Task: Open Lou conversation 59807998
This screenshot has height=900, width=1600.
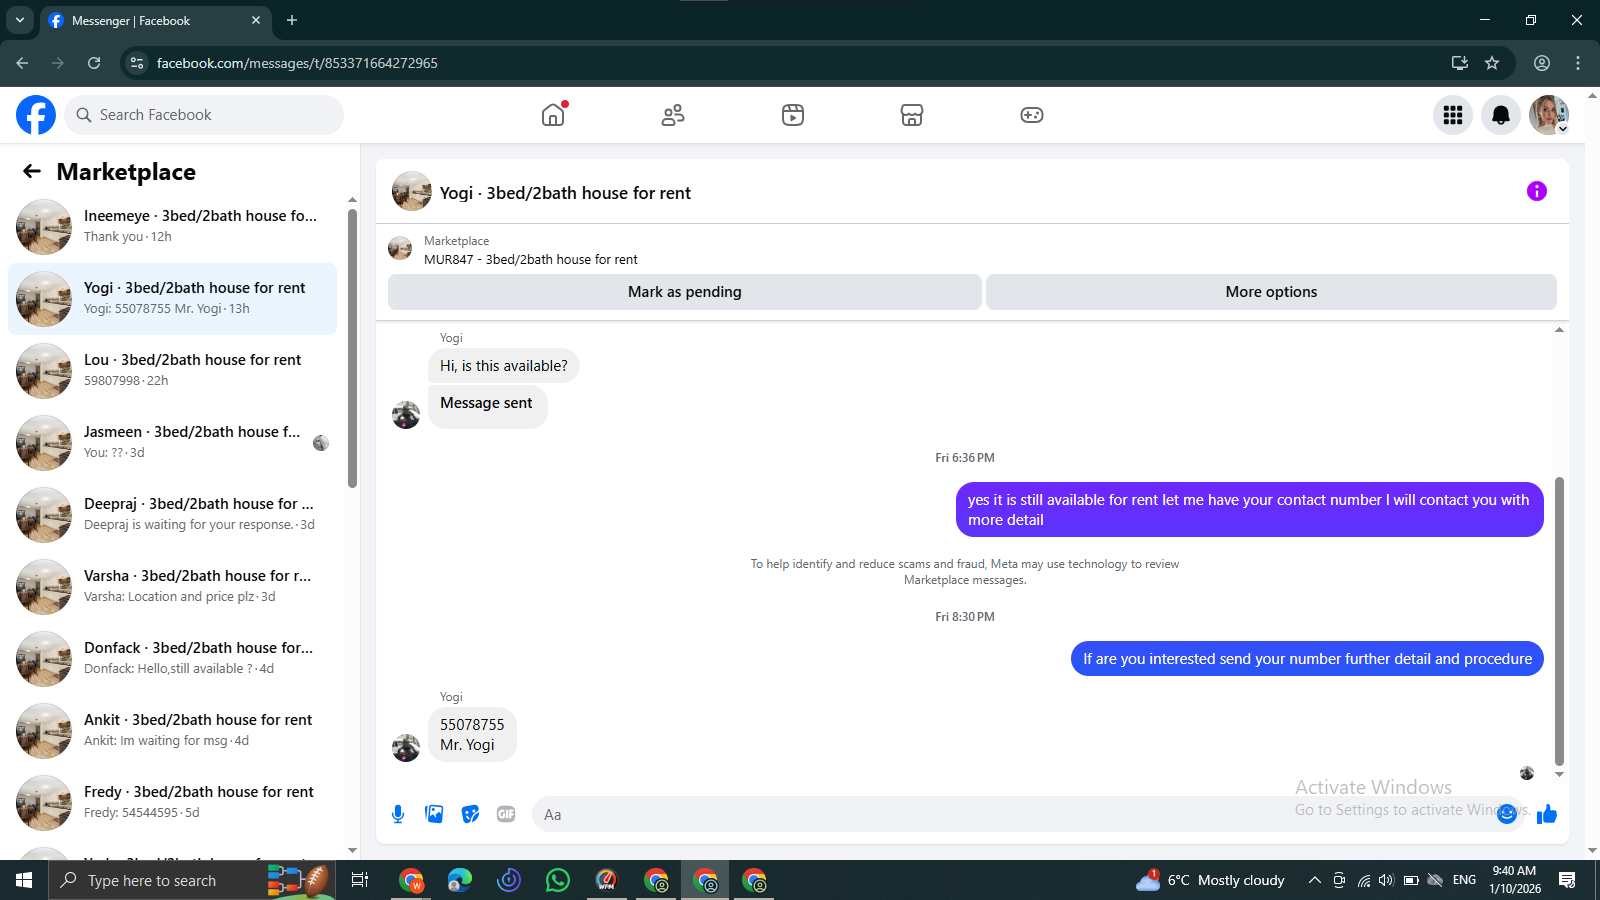Action: (172, 371)
